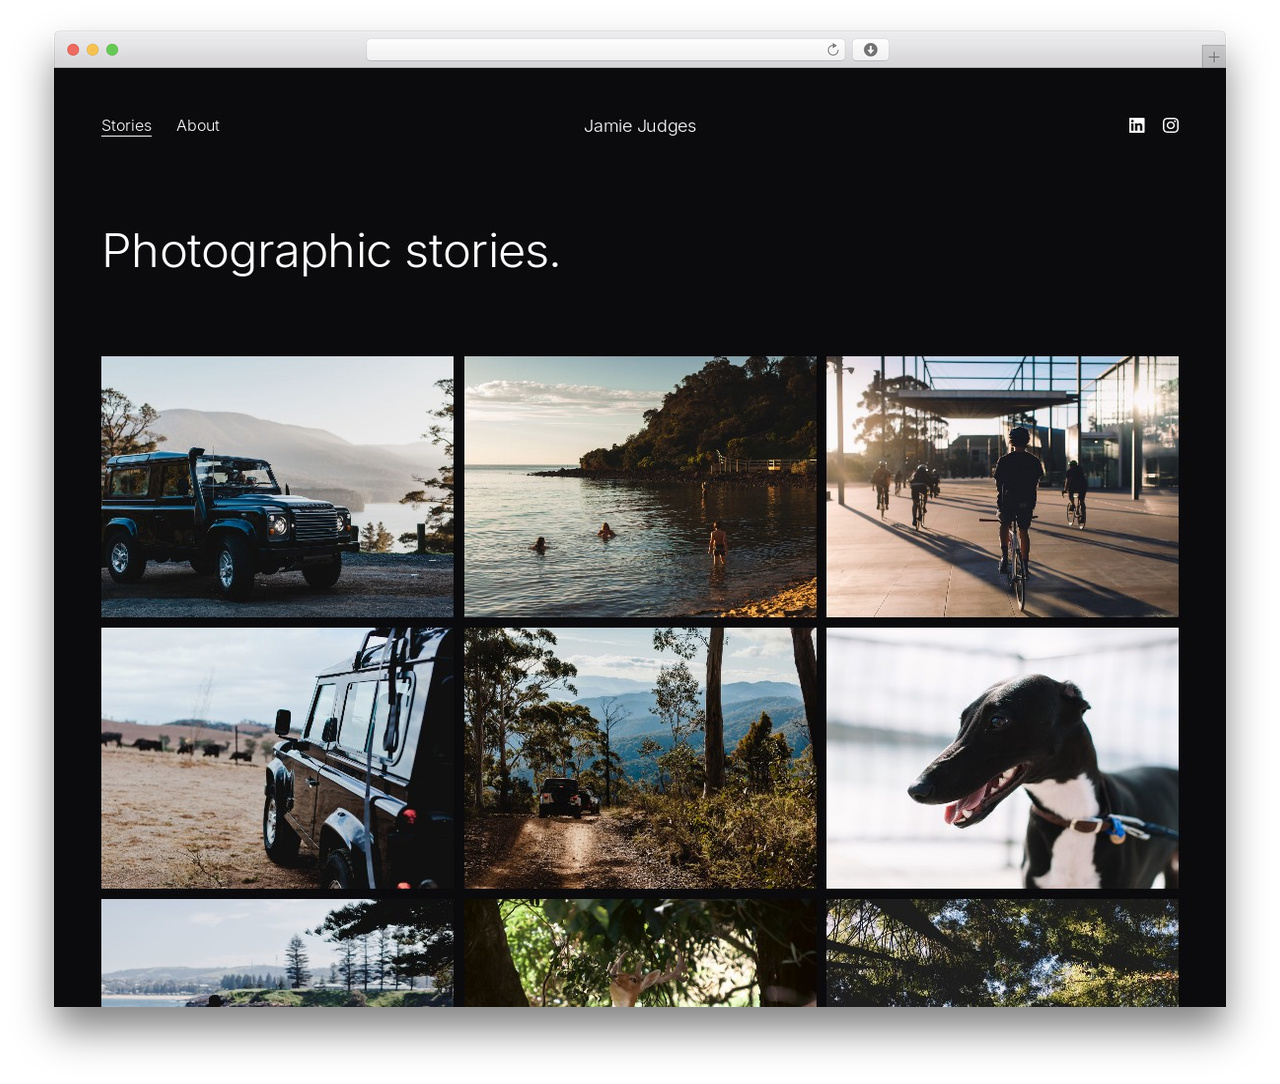Reload the page with the refresh icon

(x=833, y=50)
